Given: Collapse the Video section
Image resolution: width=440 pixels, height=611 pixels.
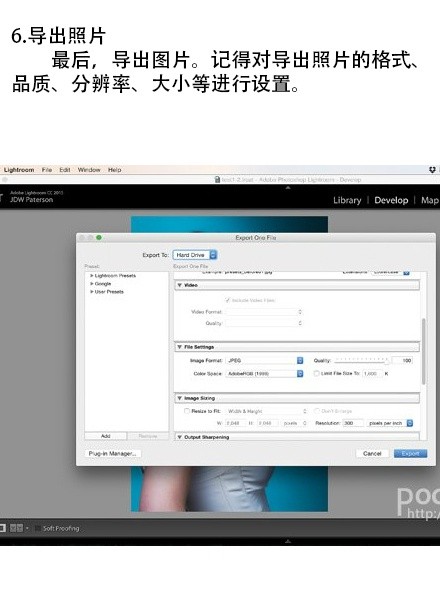Looking at the screenshot, I should point(180,285).
